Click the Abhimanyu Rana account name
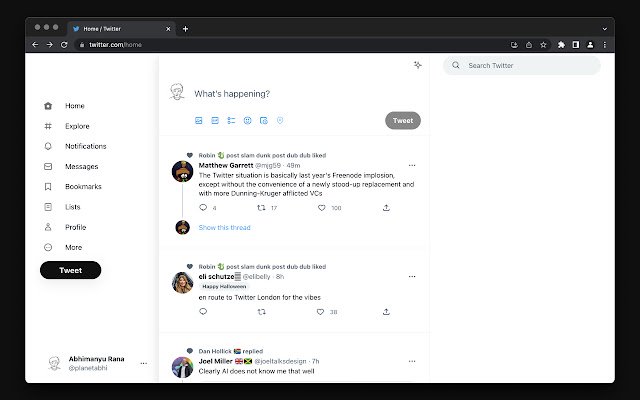 pyautogui.click(x=96, y=359)
